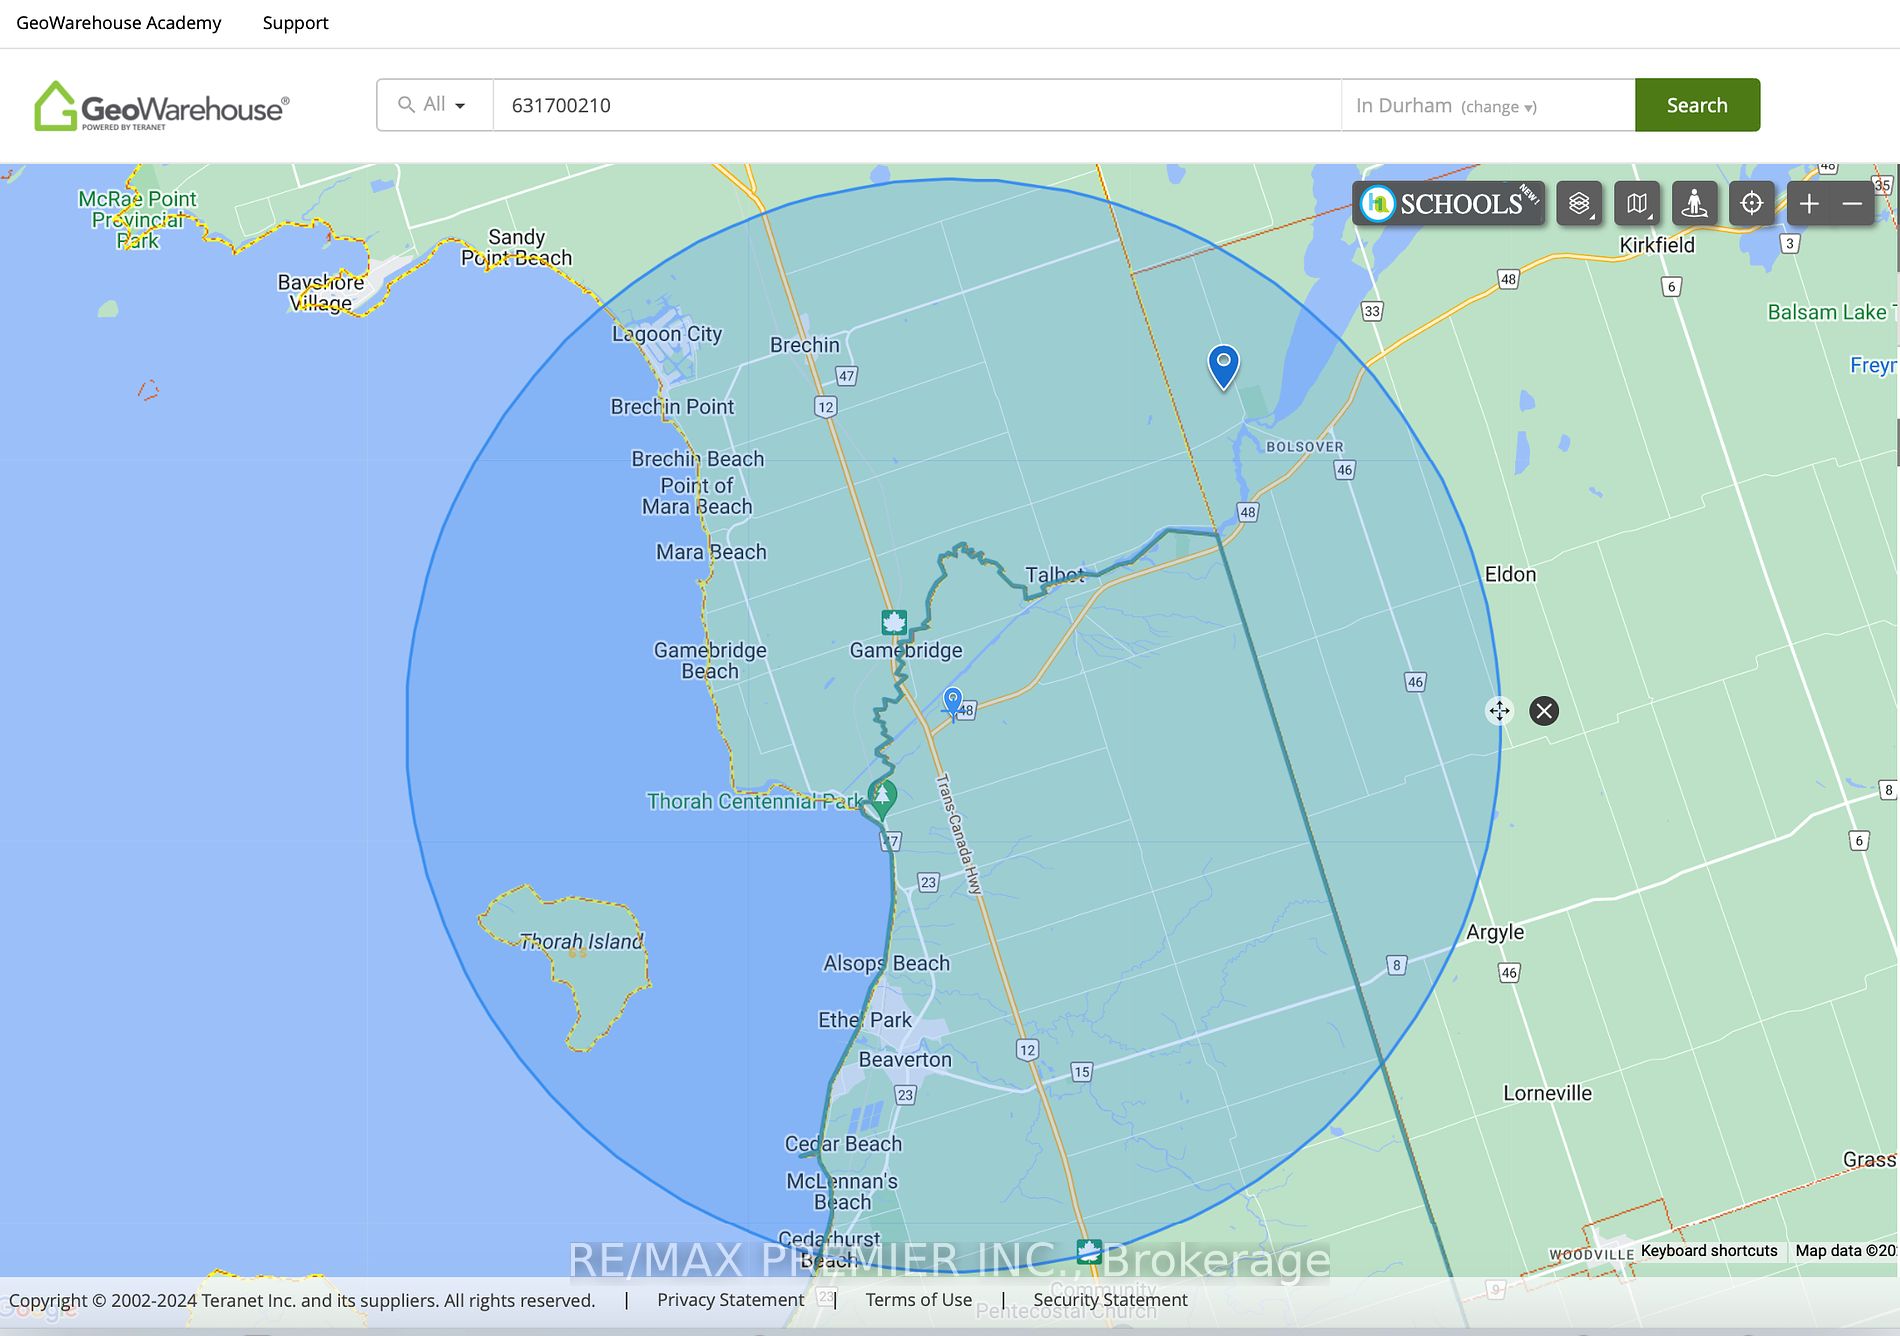Screen dimensions: 1900x1336
Task: Switch the map view type
Action: [1637, 204]
